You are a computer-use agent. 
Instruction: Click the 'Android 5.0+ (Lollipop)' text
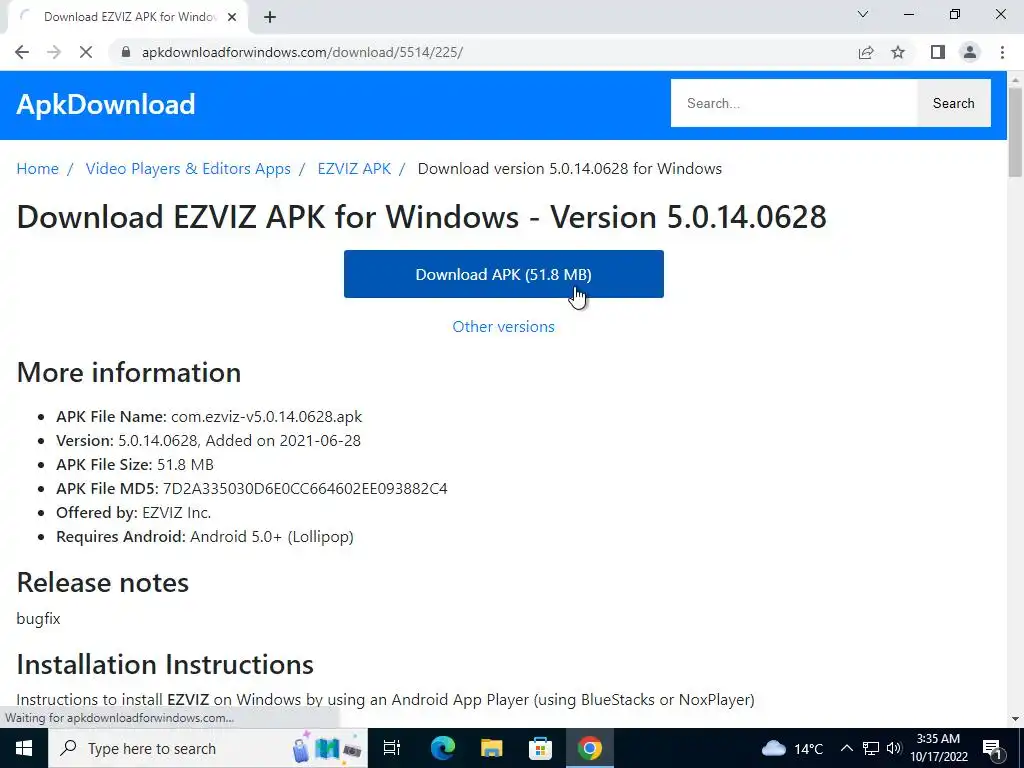coord(272,537)
